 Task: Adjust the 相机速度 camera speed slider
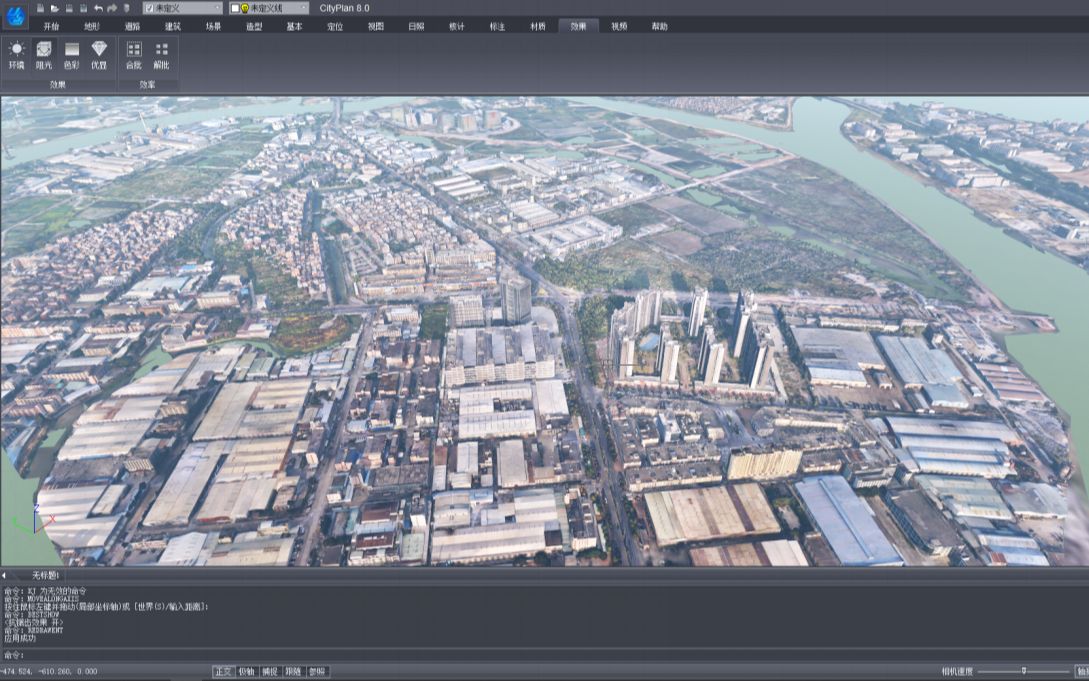pyautogui.click(x=1023, y=671)
